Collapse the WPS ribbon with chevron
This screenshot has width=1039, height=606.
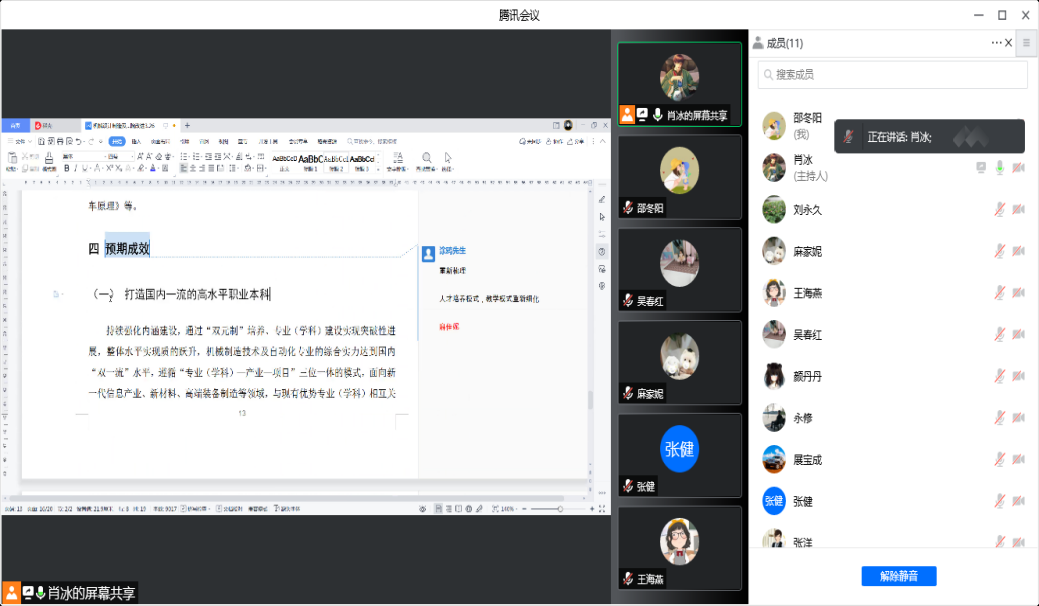(602, 141)
